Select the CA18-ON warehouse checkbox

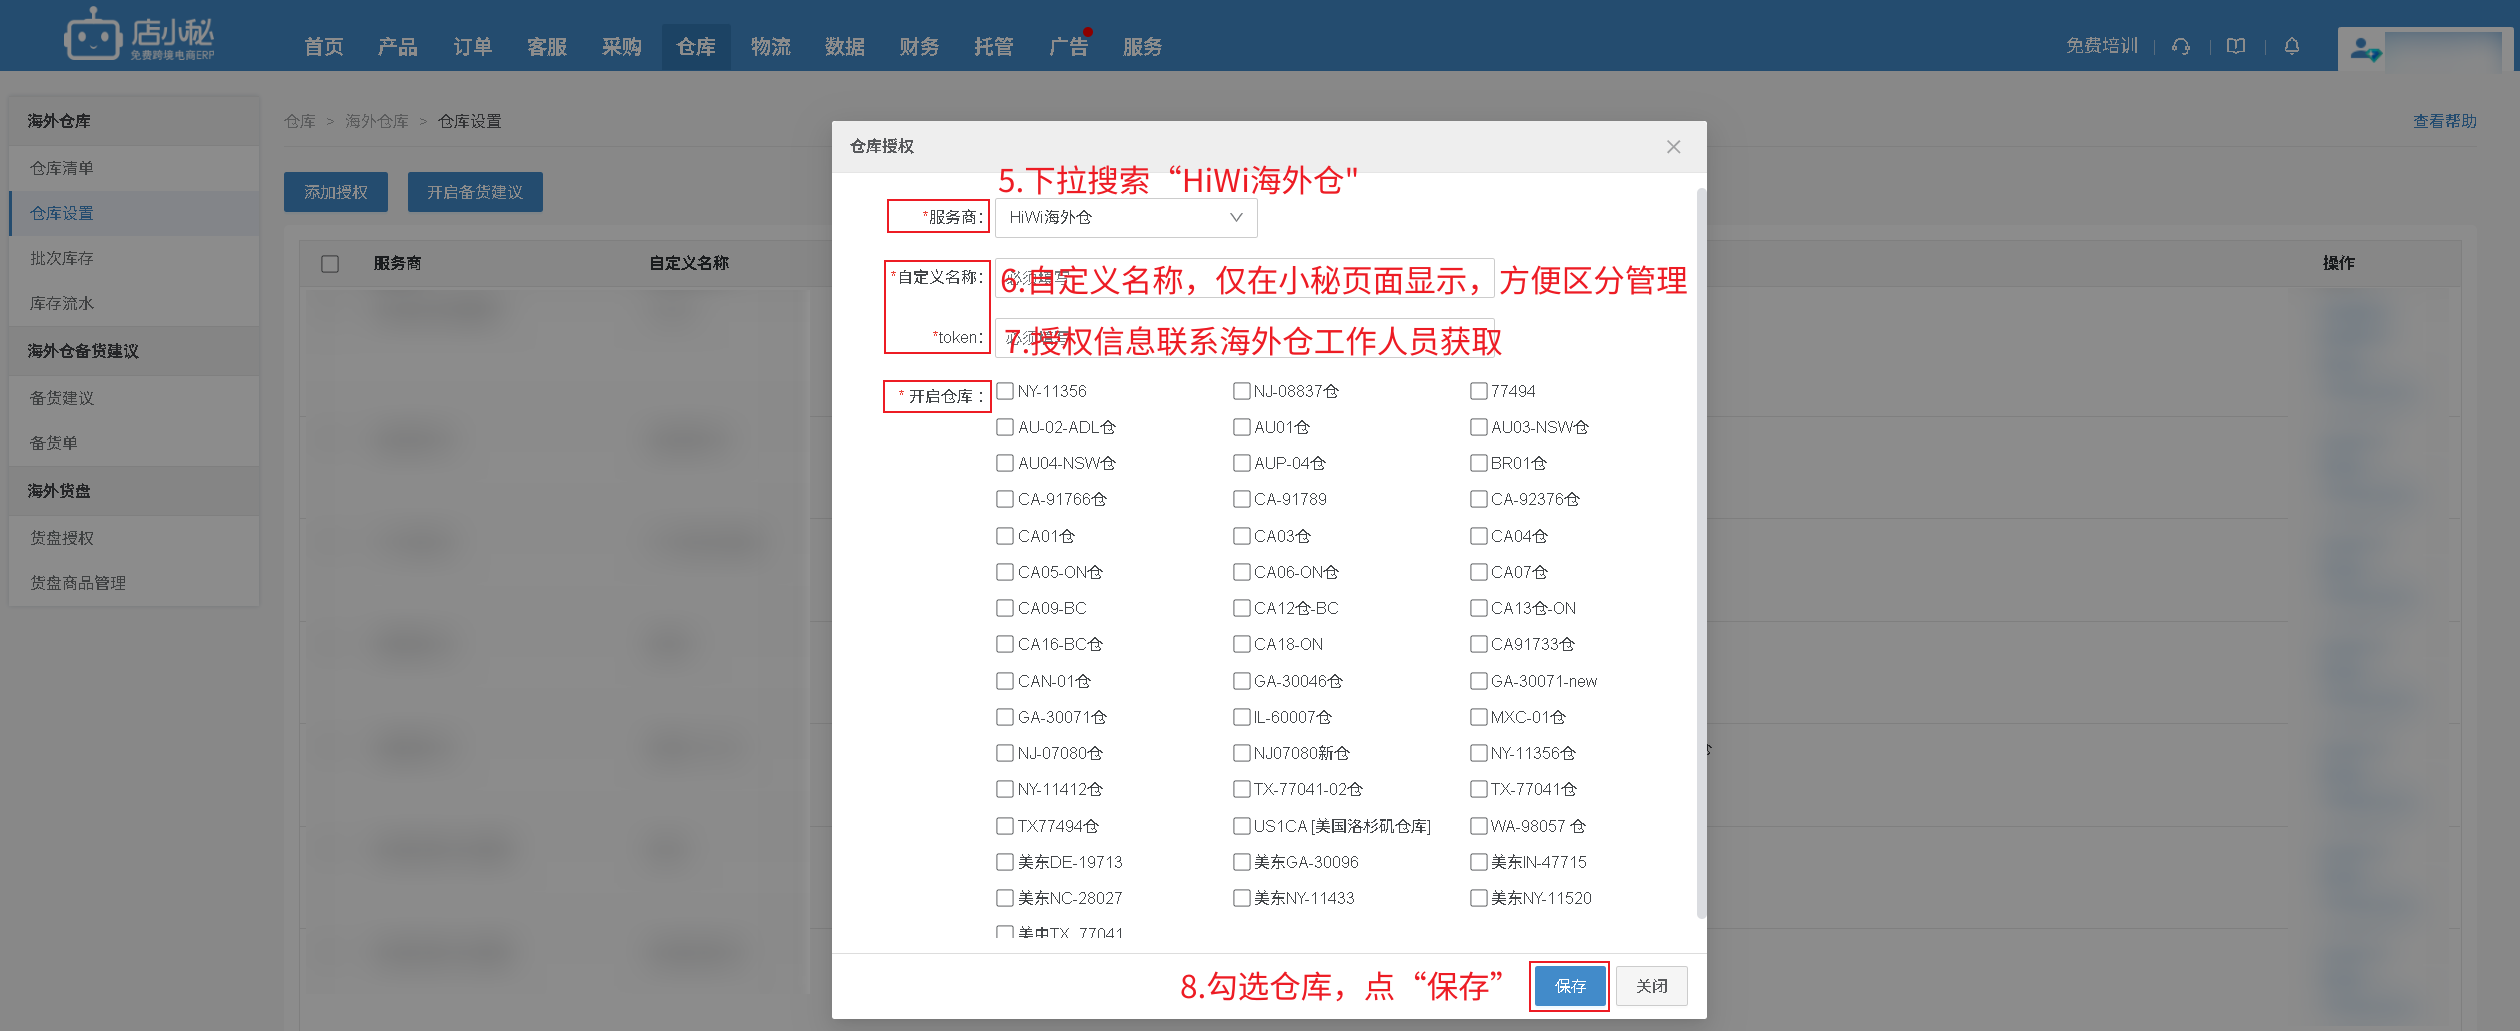tap(1242, 644)
